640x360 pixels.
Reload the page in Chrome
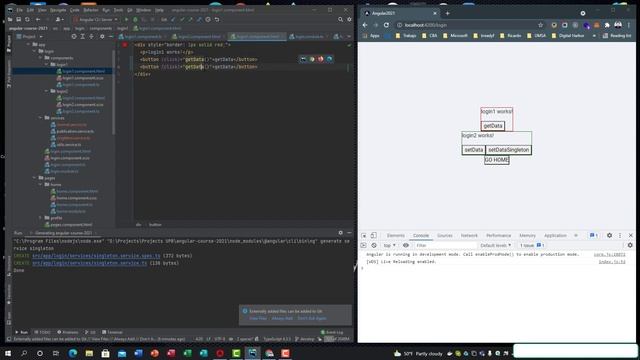(386, 25)
